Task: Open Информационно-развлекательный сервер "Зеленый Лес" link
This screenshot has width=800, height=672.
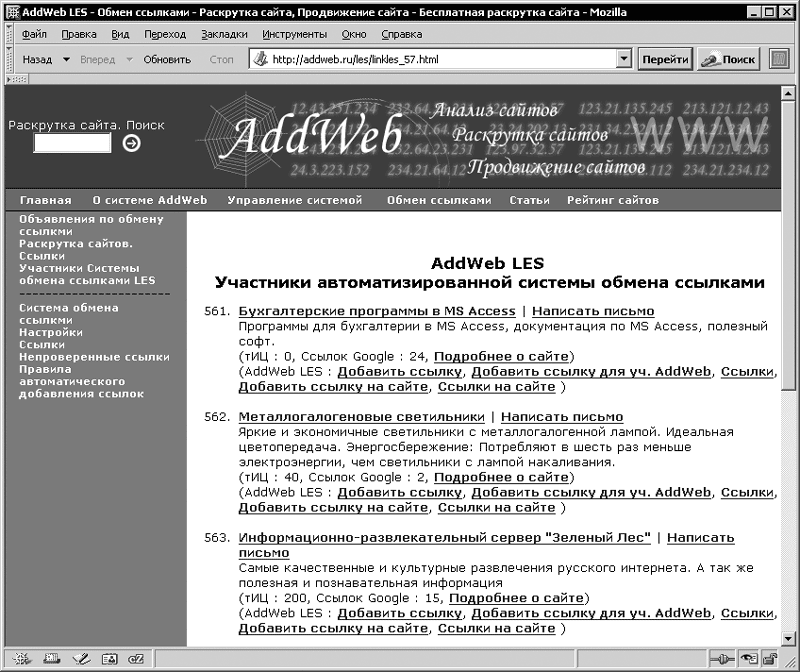Action: (444, 538)
